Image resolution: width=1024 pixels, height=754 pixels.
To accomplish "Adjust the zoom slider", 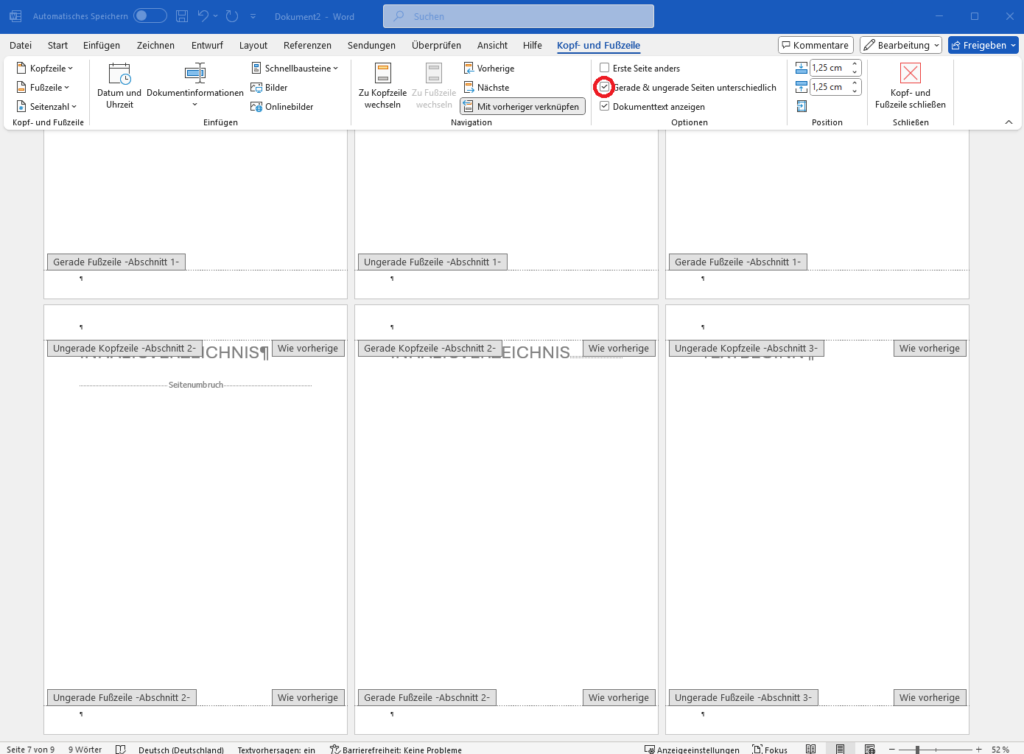I will coord(918,749).
